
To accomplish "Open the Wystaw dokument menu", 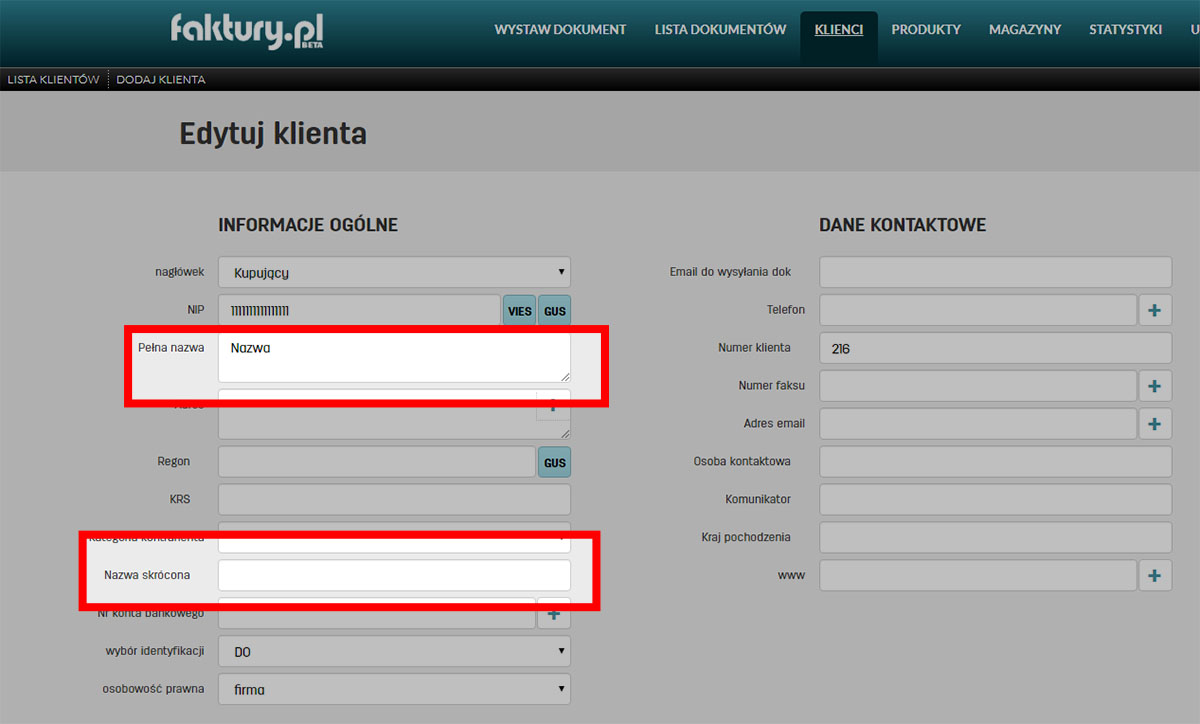I will click(560, 30).
